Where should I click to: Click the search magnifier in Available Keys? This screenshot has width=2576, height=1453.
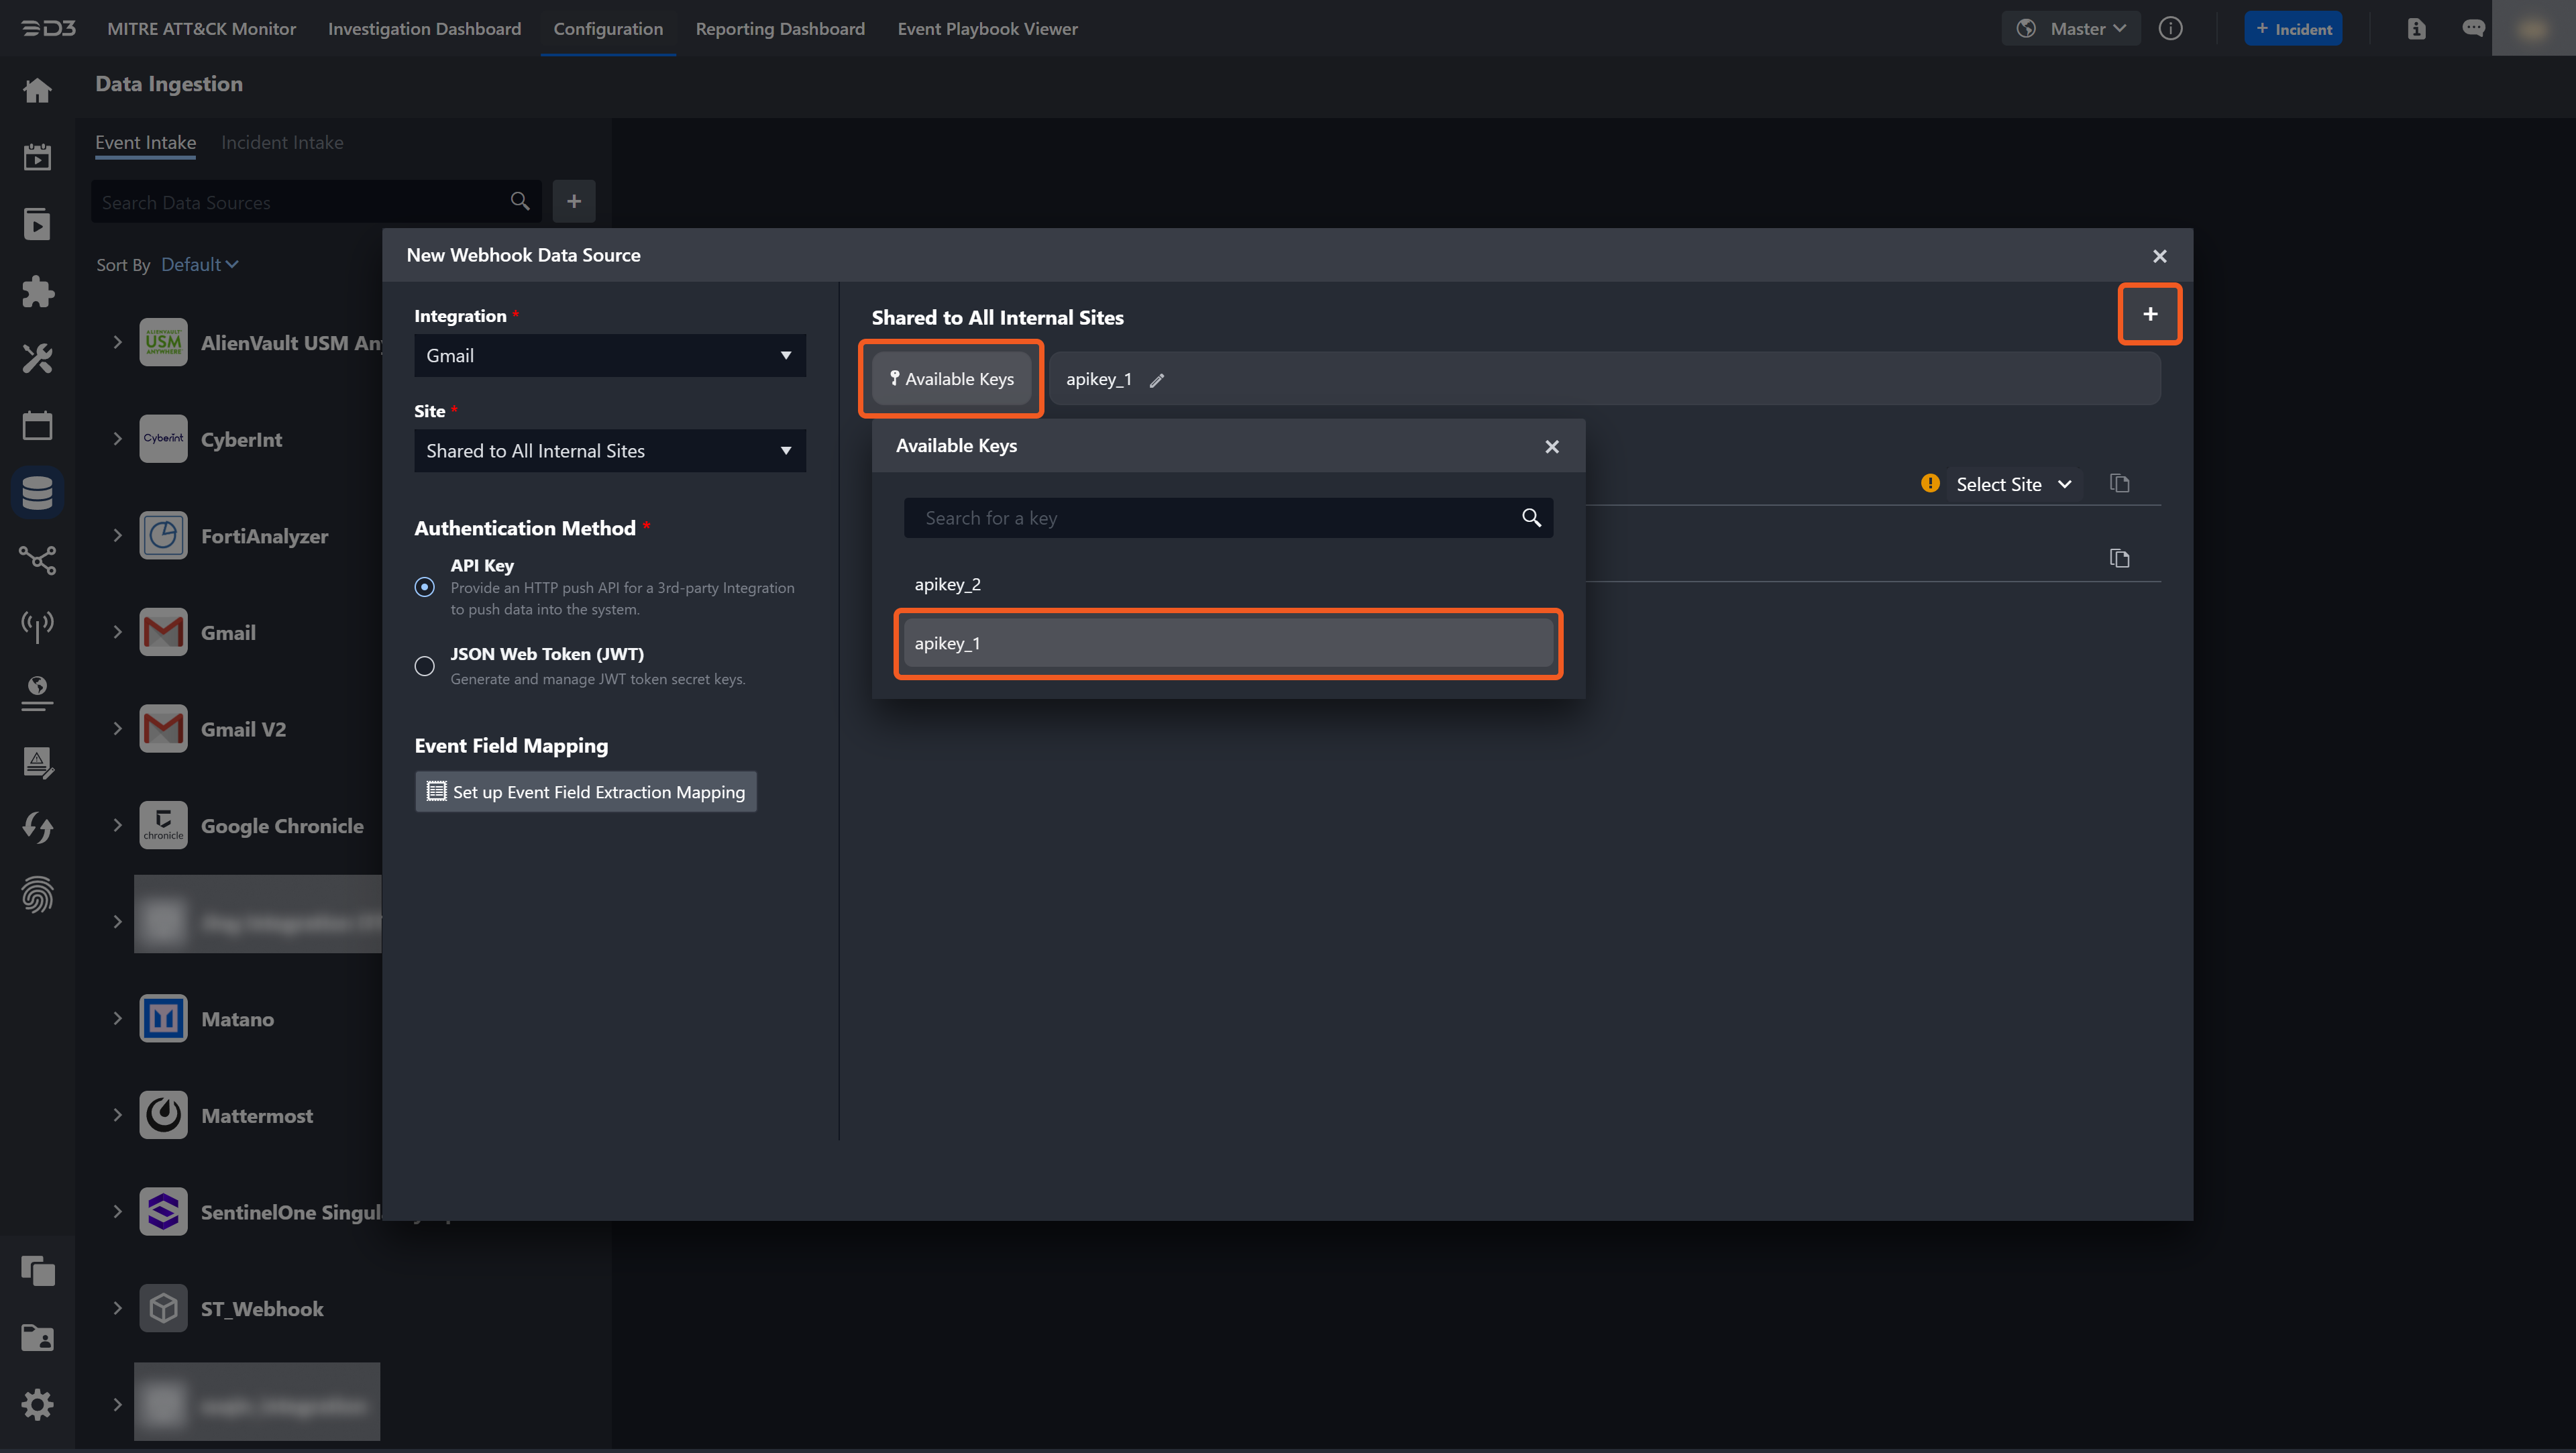pyautogui.click(x=1531, y=518)
